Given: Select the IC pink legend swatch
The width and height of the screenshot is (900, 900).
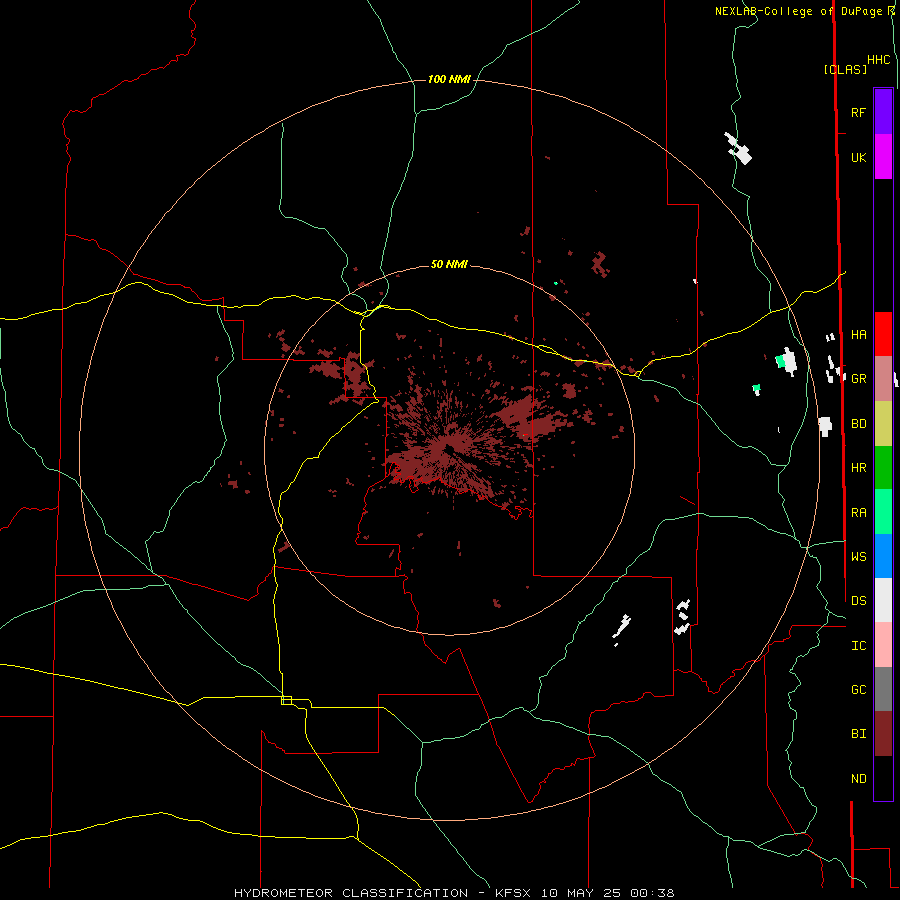Looking at the screenshot, I should tap(883, 645).
